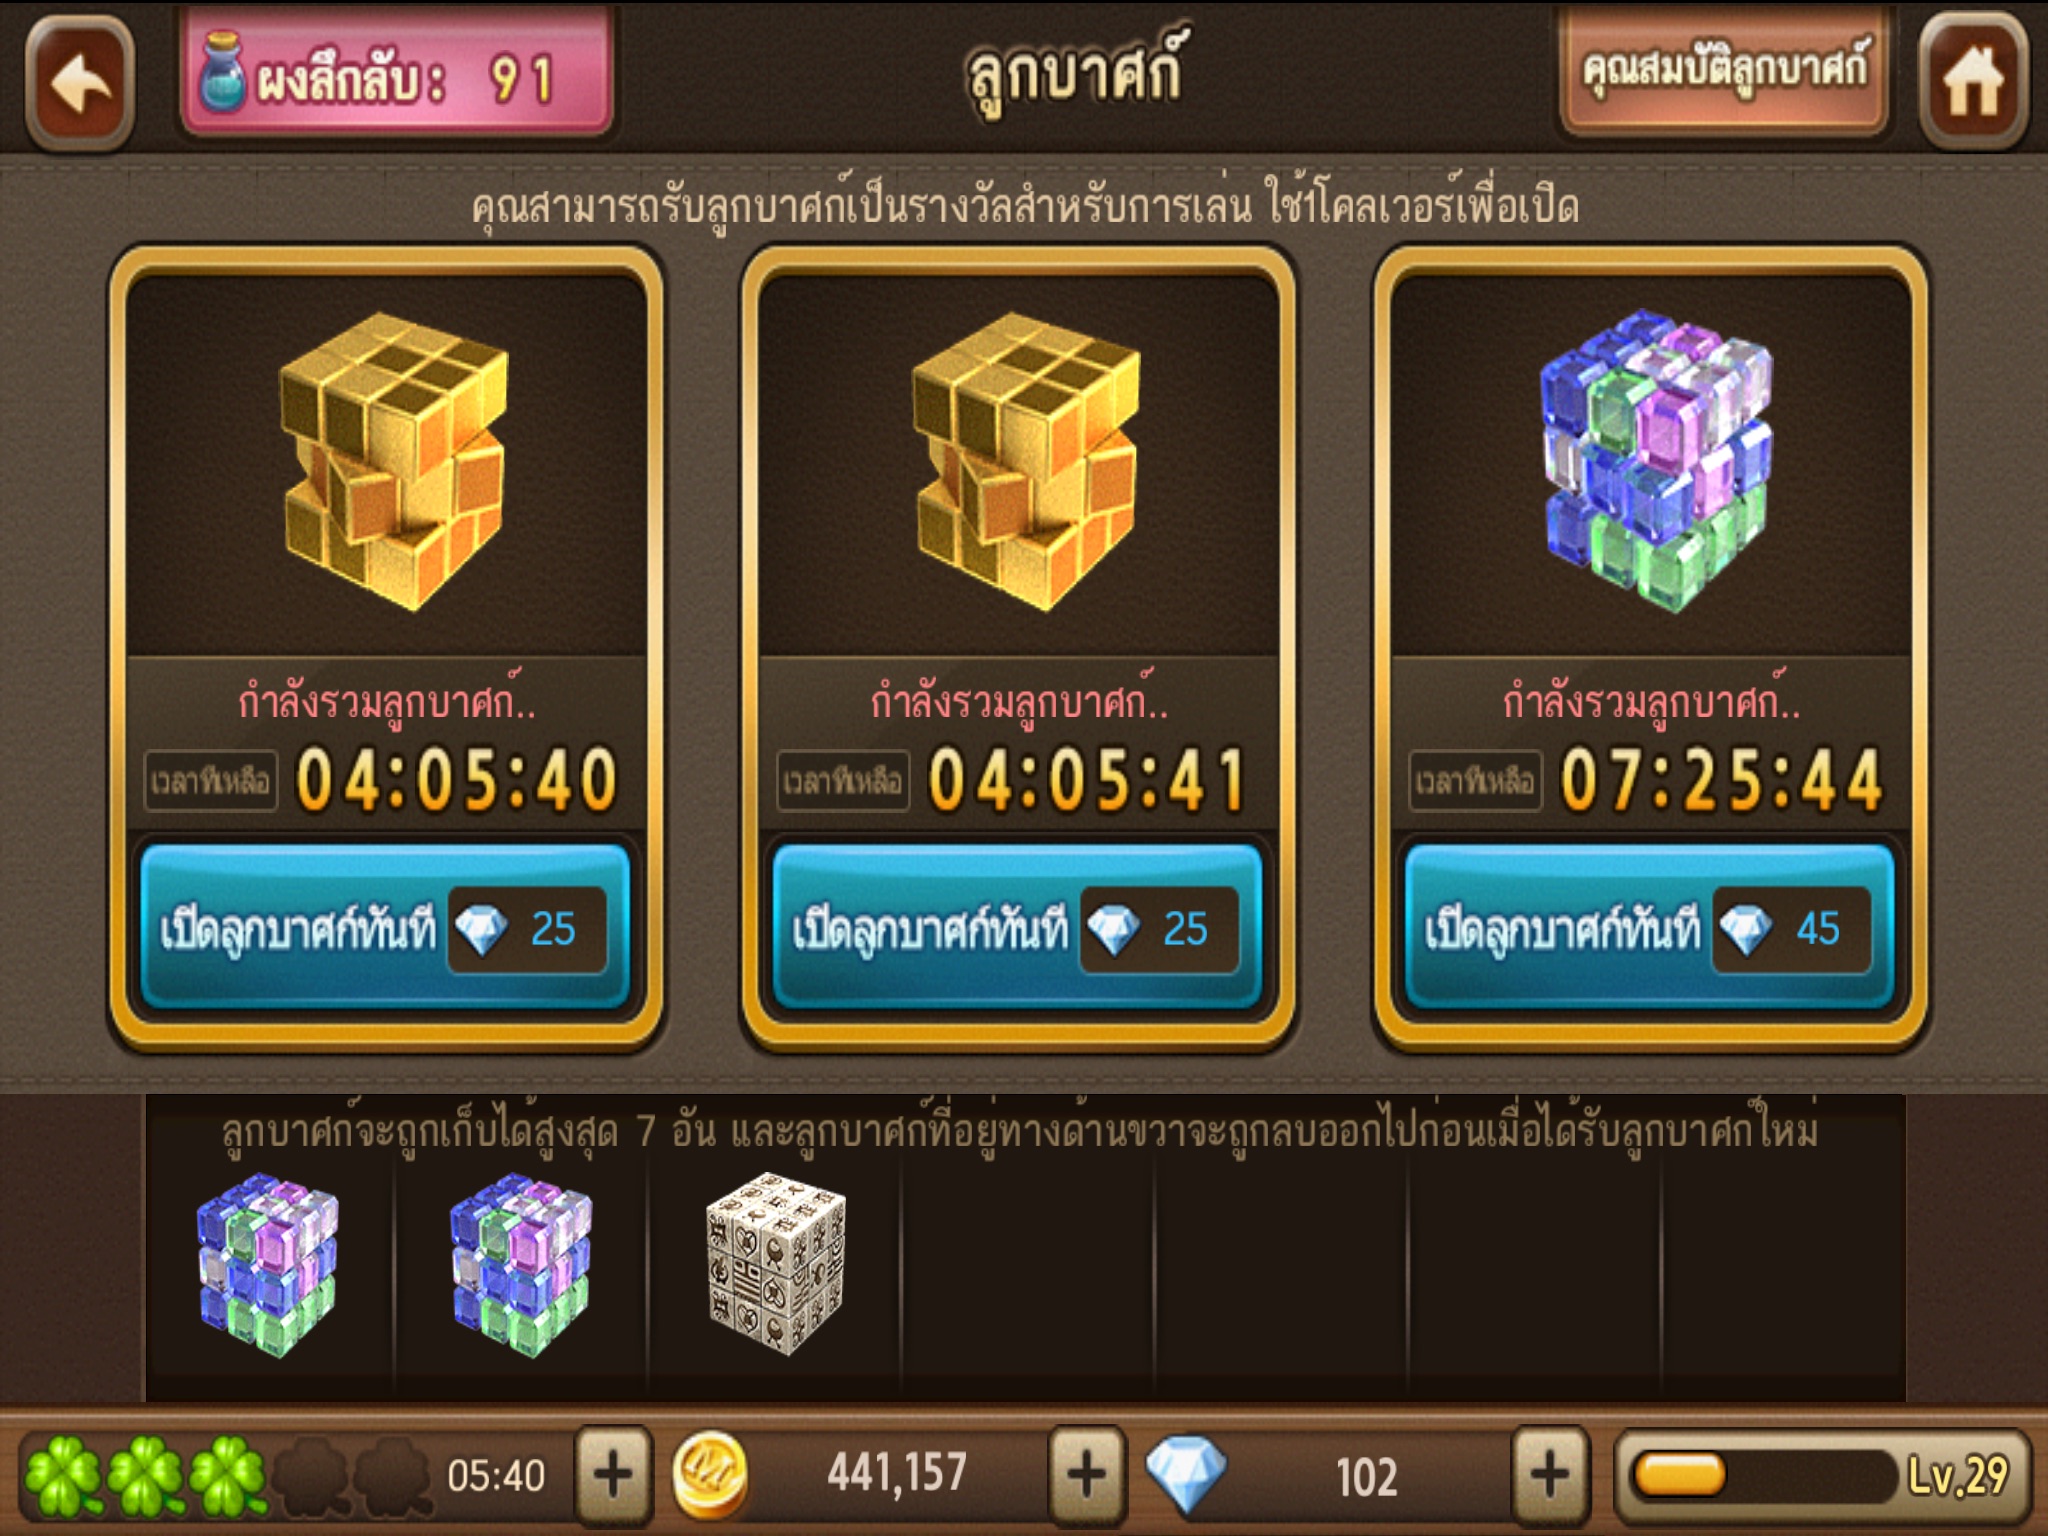Select the crystal gem cube being merged
This screenshot has height=1536, width=2048.
coord(1656,461)
